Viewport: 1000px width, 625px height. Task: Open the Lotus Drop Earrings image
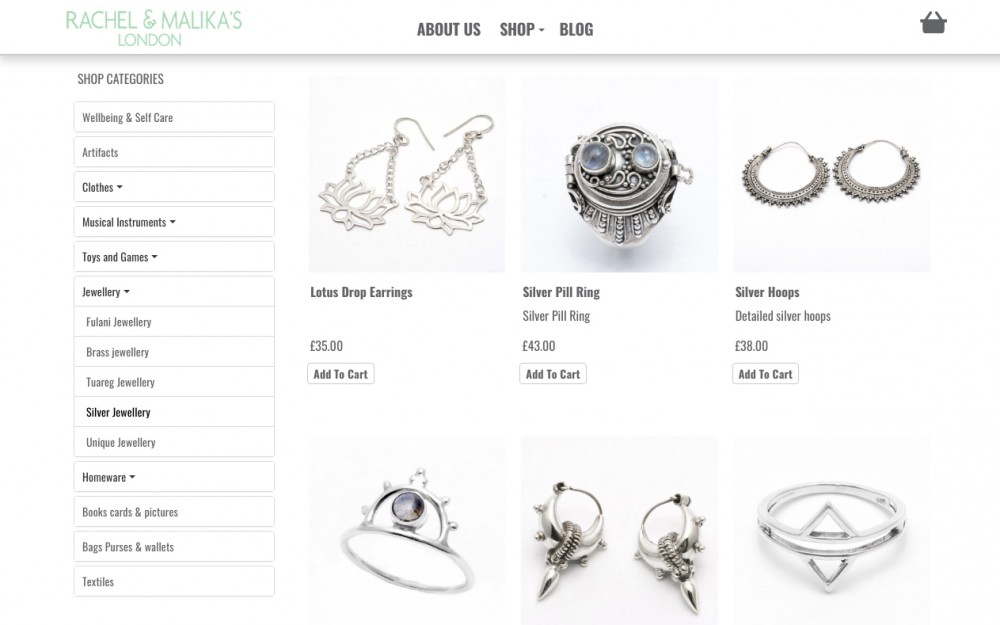(x=407, y=175)
